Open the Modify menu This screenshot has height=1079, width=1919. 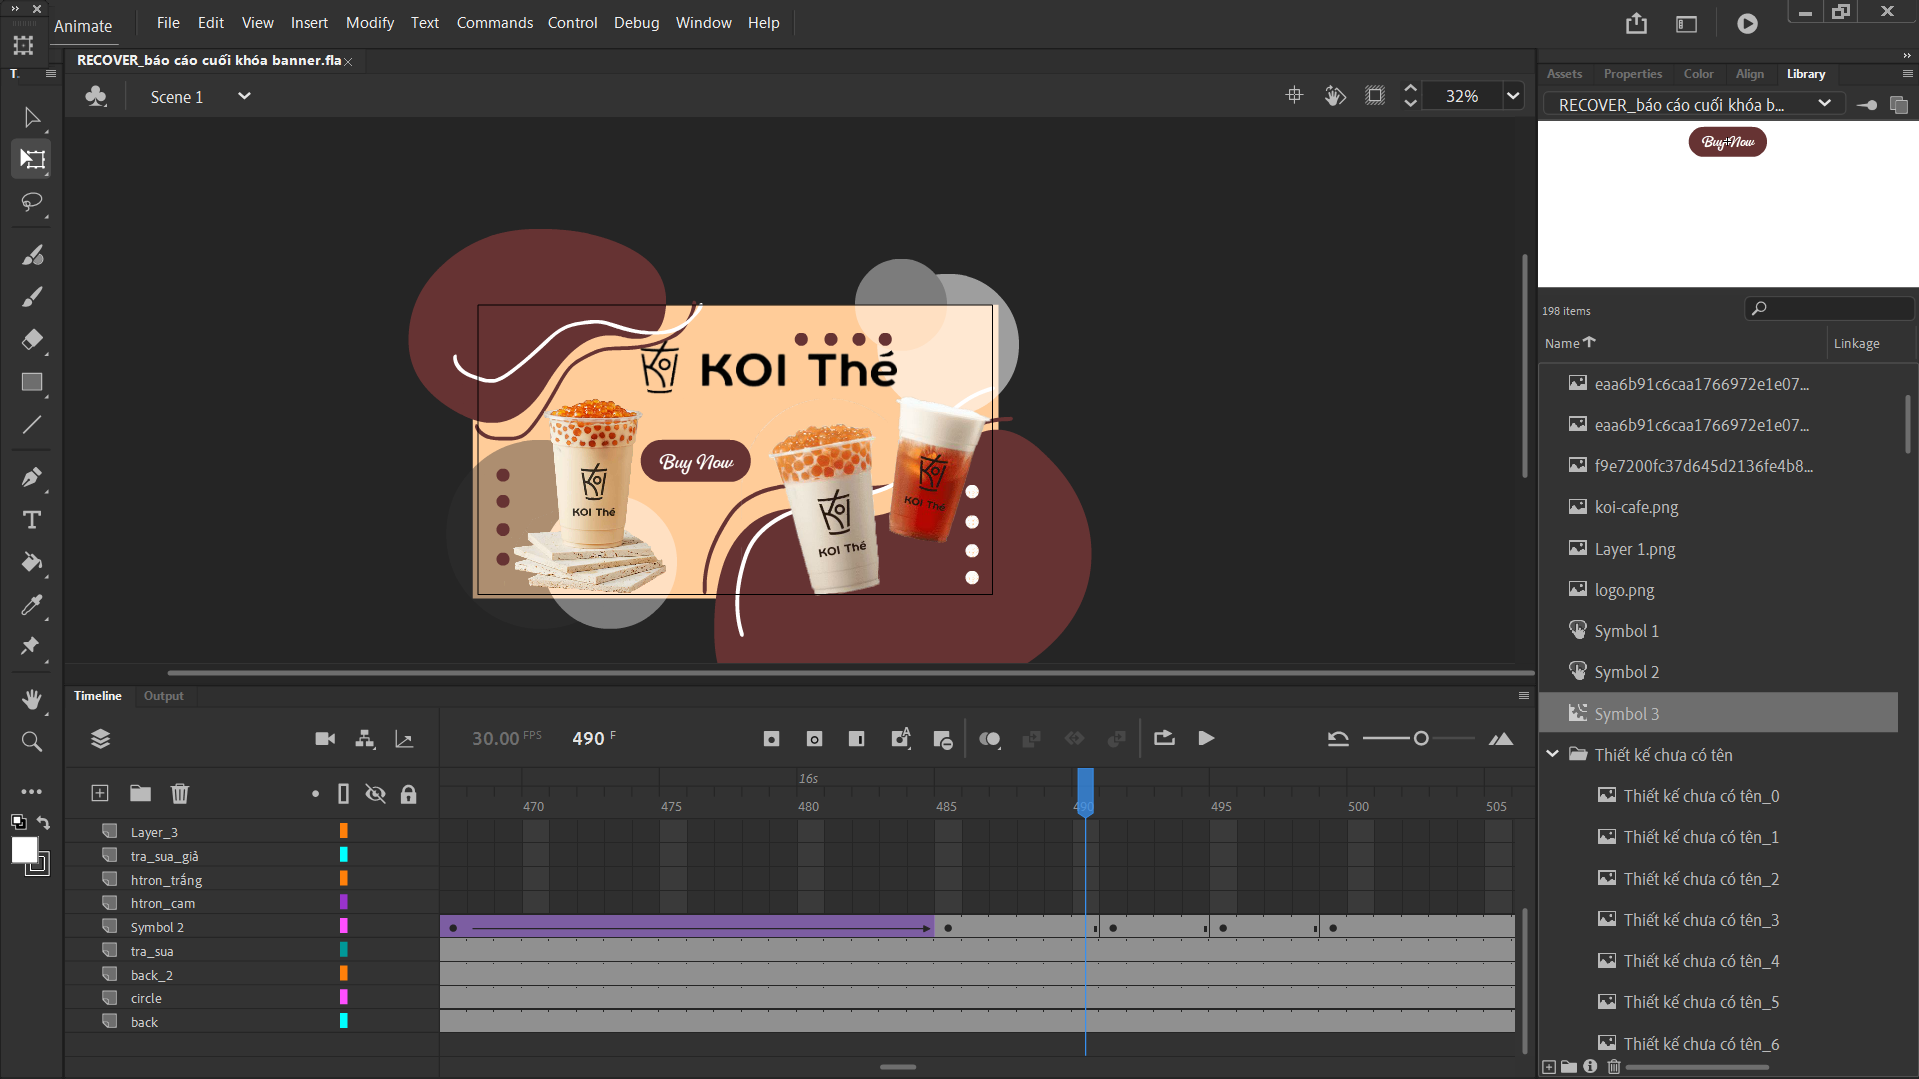[370, 22]
